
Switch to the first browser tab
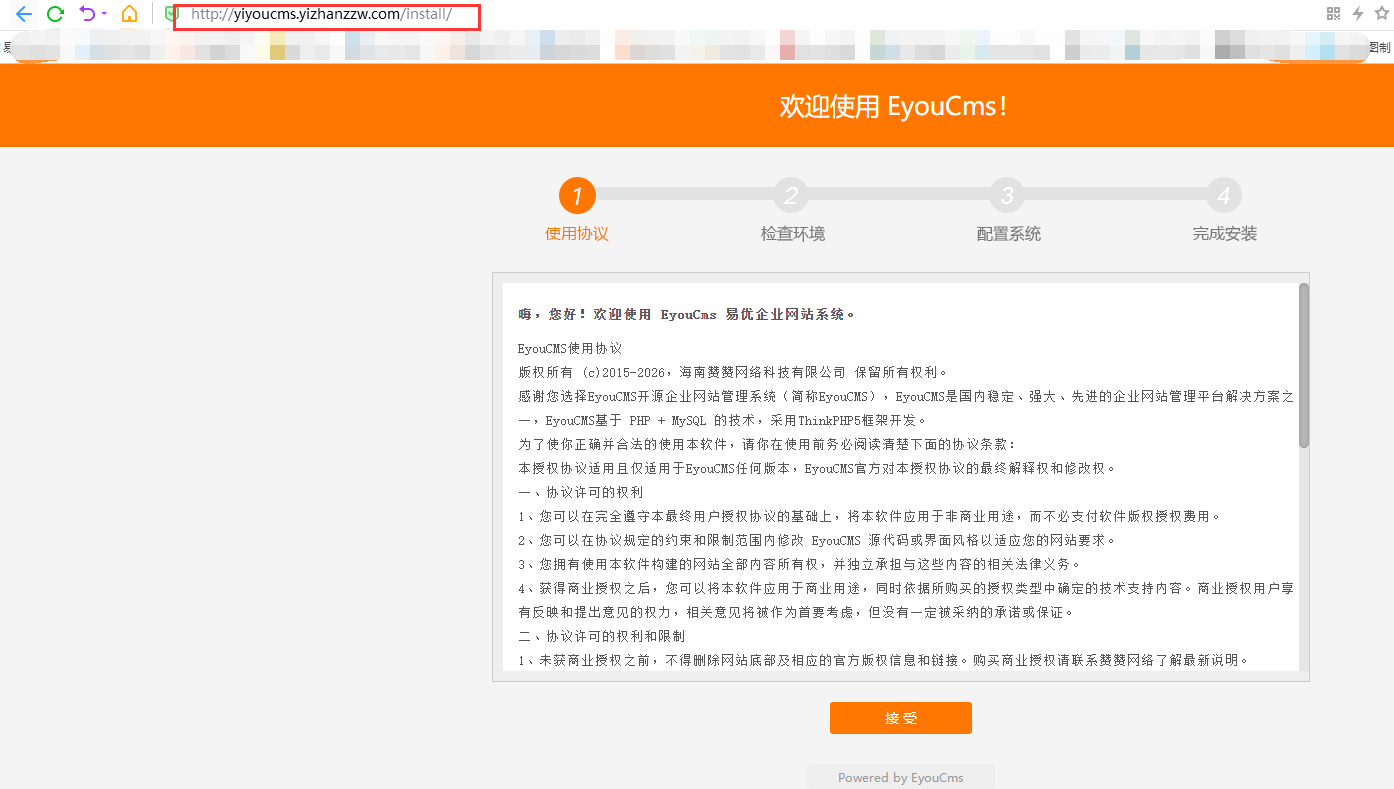pos(35,46)
